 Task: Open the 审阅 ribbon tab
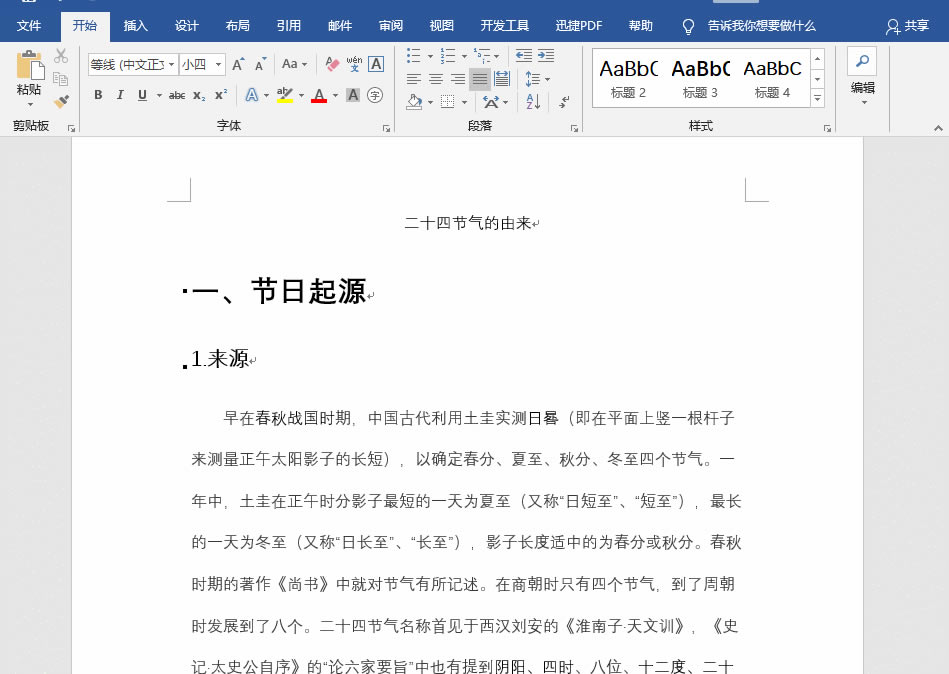[391, 26]
